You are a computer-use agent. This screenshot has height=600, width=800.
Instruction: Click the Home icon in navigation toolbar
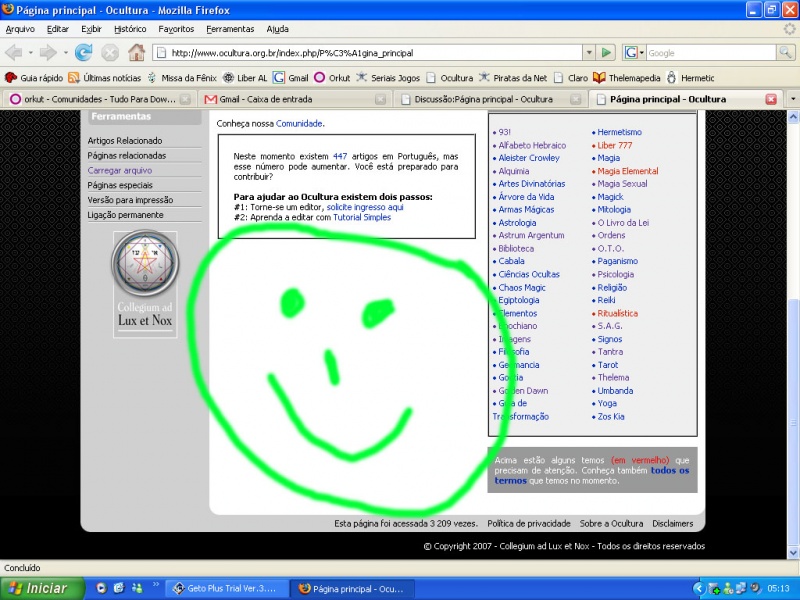point(136,53)
